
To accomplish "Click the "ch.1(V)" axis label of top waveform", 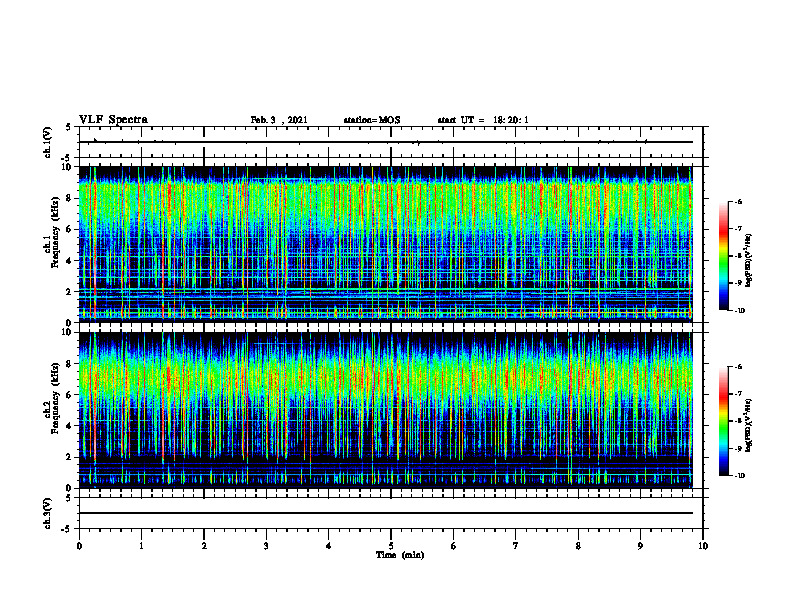I will coord(48,142).
